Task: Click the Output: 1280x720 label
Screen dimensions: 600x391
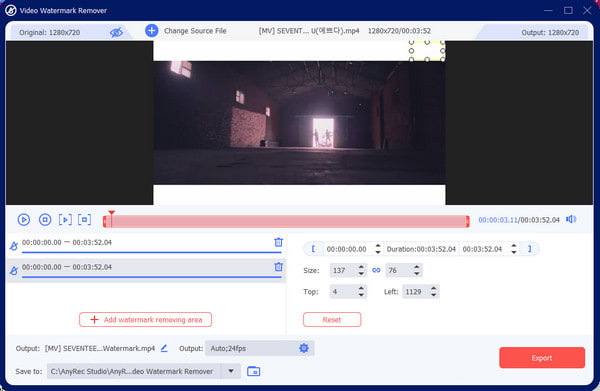Action: tap(550, 33)
